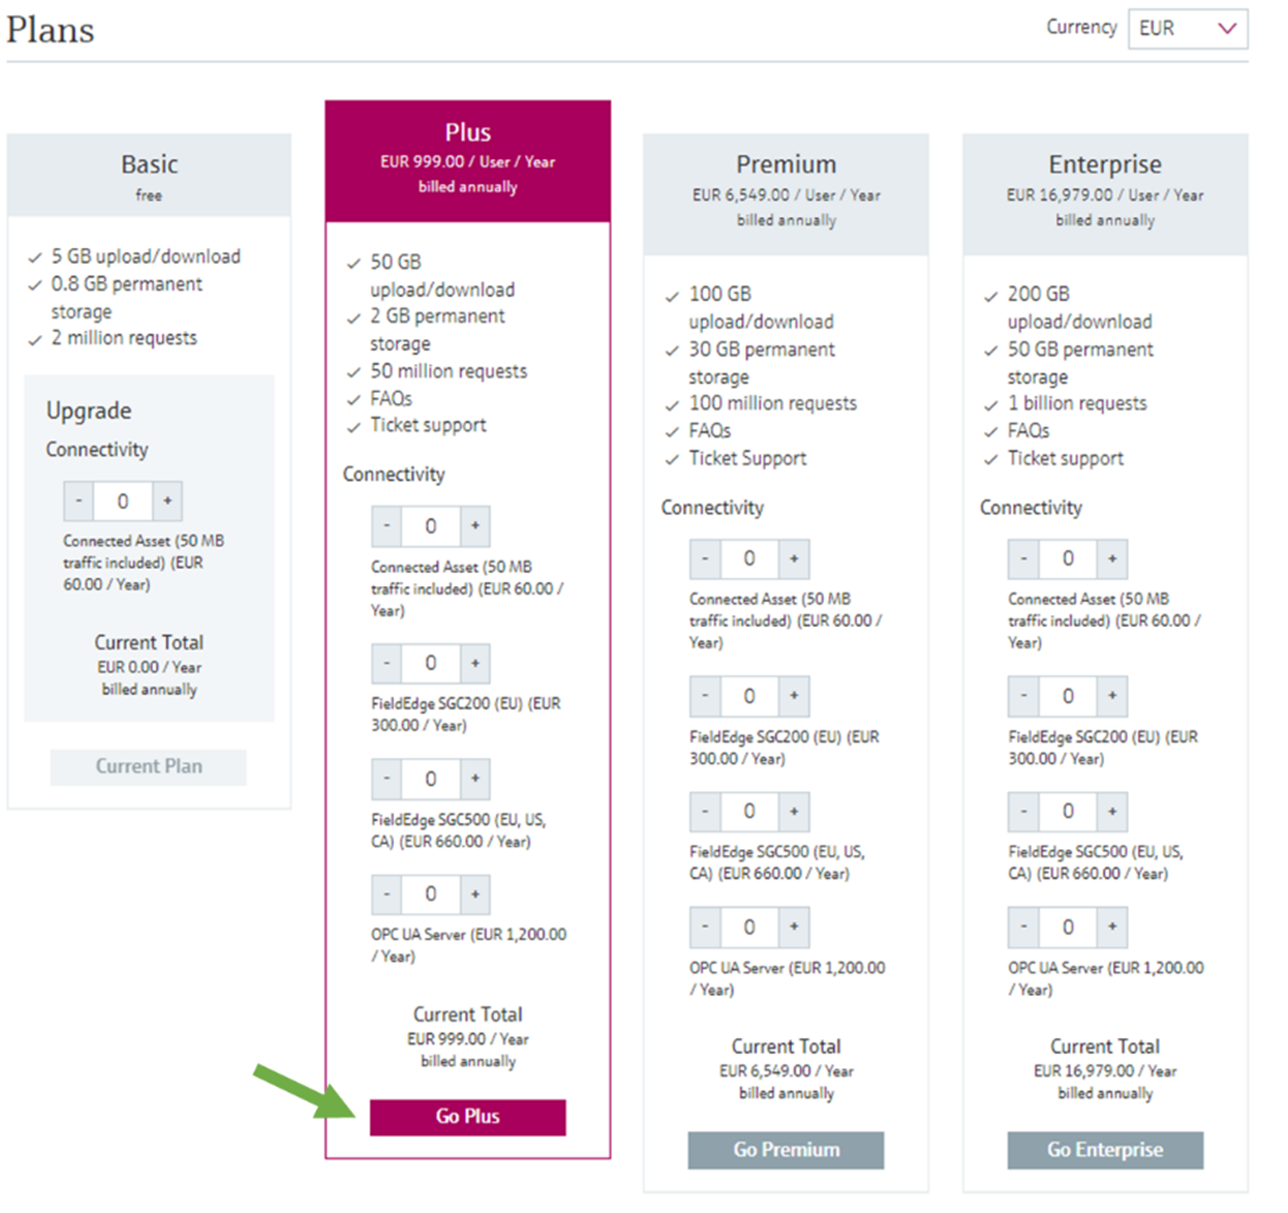Viewport: 1288px width, 1213px height.
Task: Increase FieldEdge SGC500 count in Enterprise plan
Action: pos(1113,811)
